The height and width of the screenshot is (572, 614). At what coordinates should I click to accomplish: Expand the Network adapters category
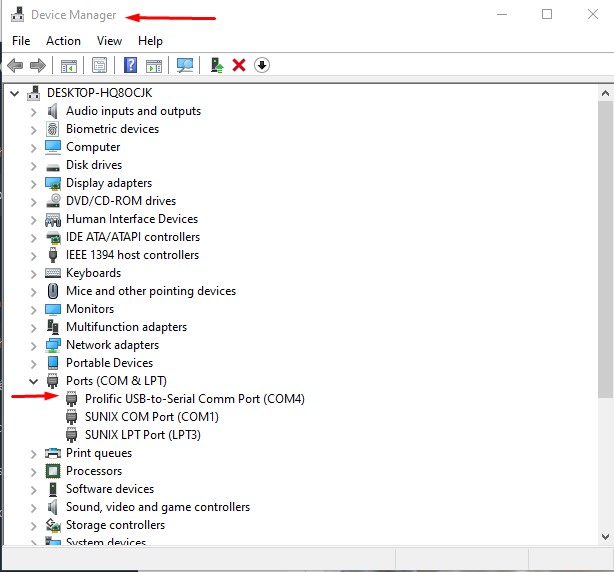34,346
